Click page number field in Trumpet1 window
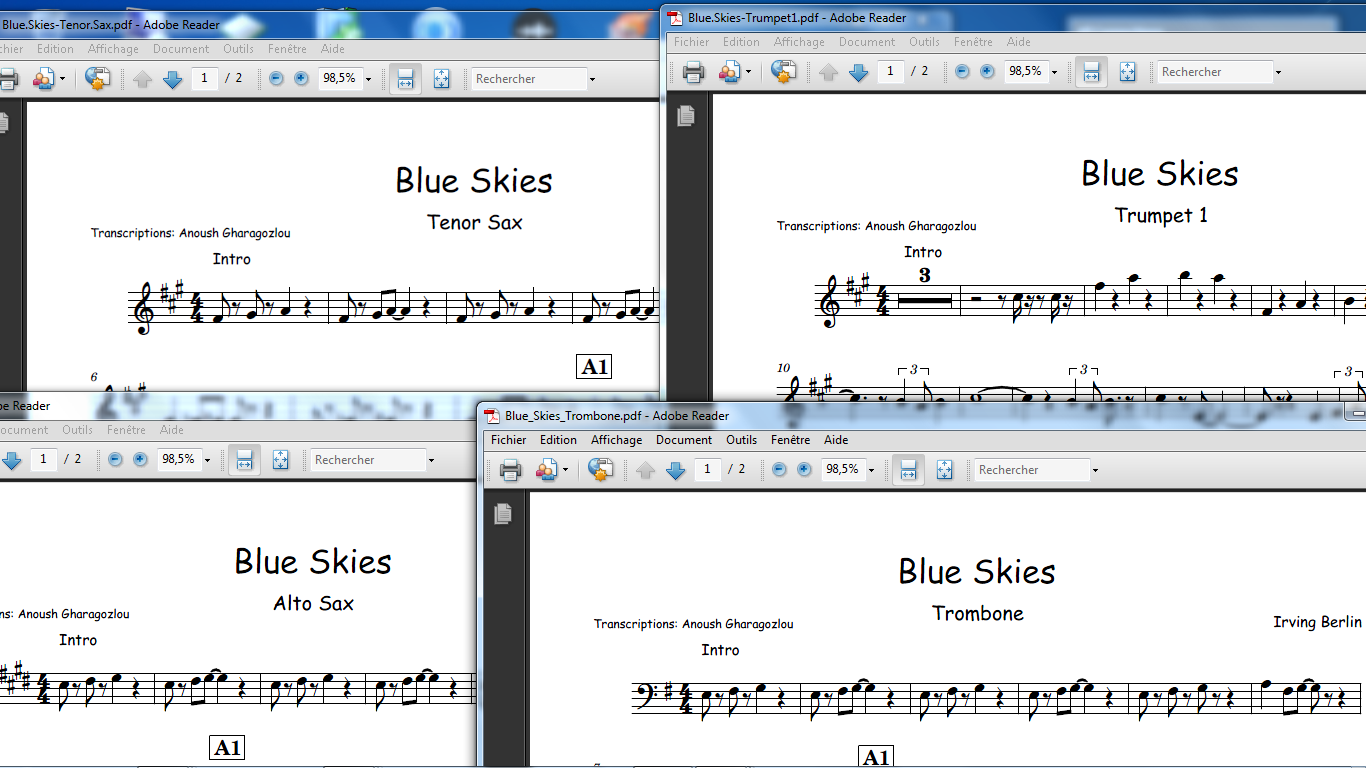The width and height of the screenshot is (1366, 768). [890, 71]
